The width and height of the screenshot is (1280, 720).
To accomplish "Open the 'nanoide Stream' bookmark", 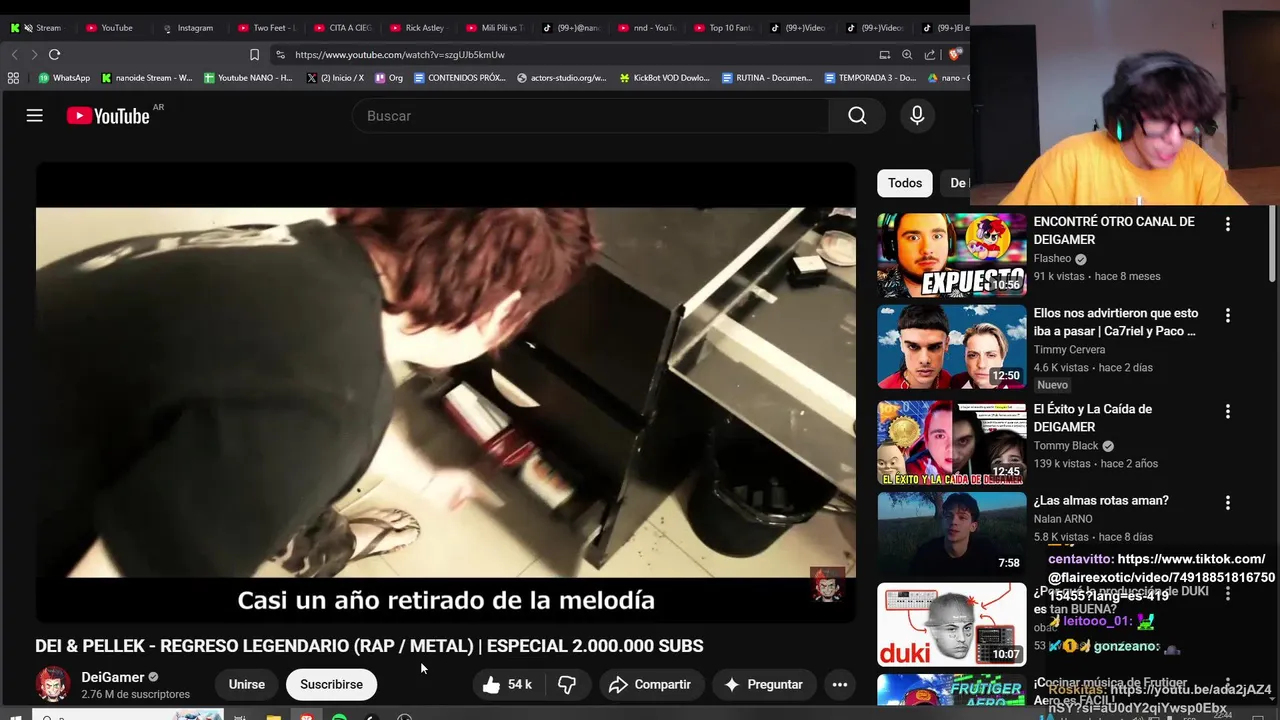I will click(x=146, y=78).
